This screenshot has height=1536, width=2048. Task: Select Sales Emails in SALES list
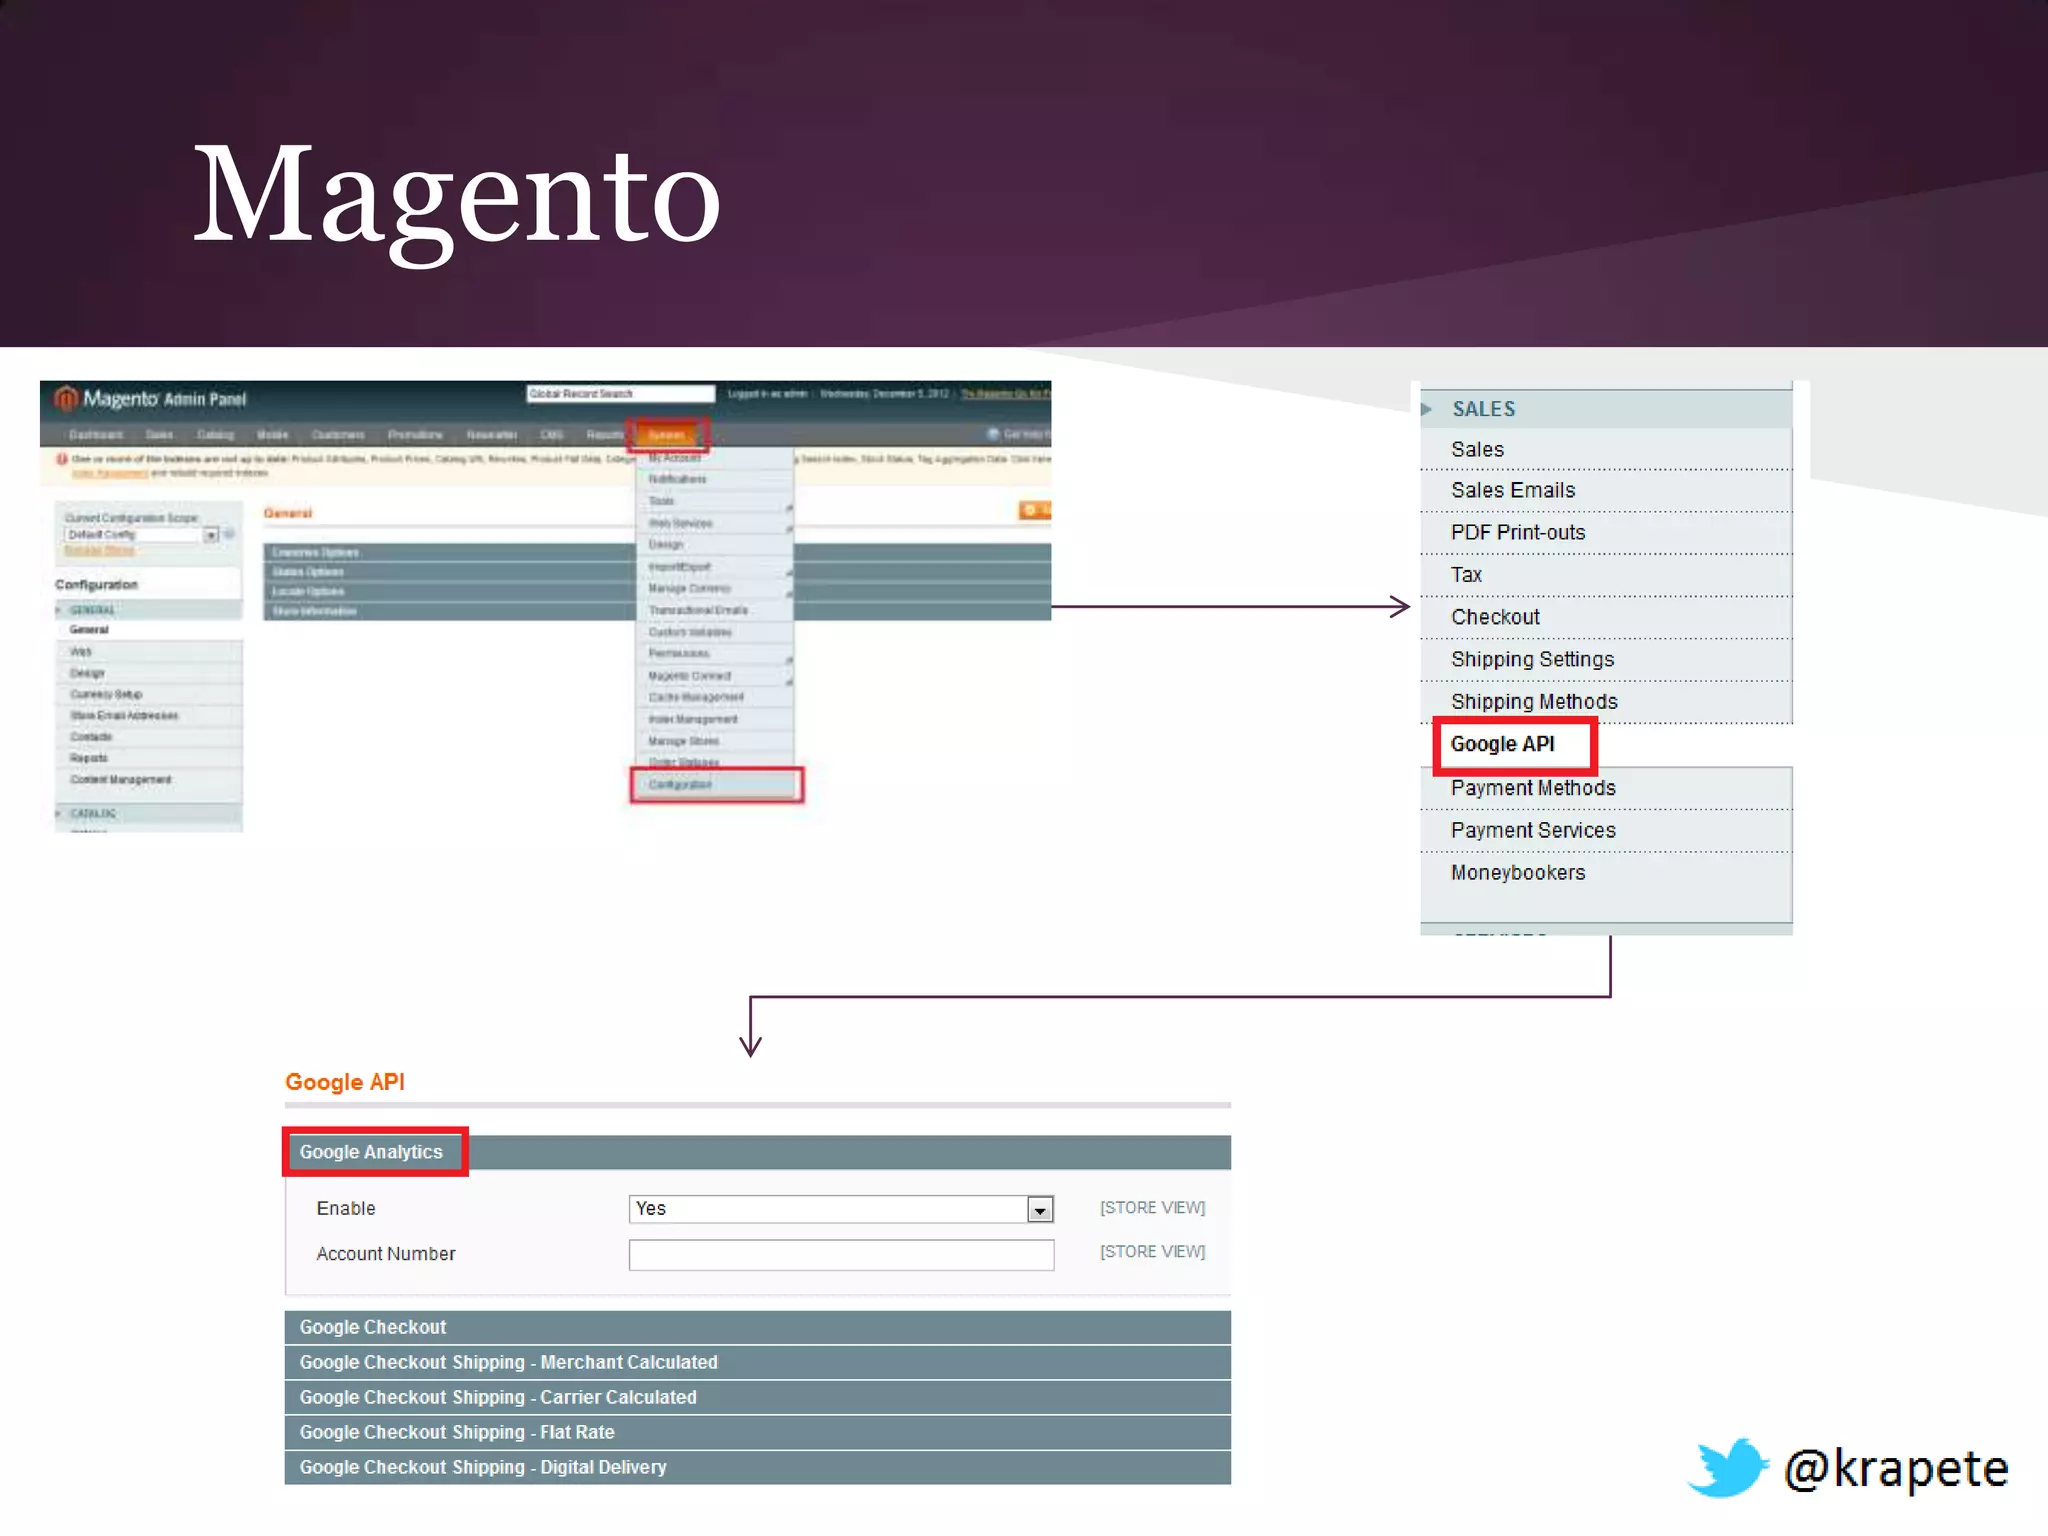pos(1606,491)
